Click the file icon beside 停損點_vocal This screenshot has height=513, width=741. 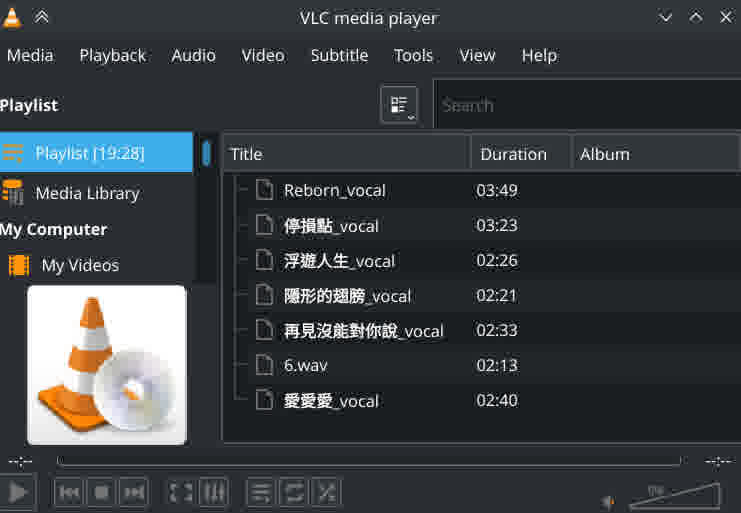point(264,225)
